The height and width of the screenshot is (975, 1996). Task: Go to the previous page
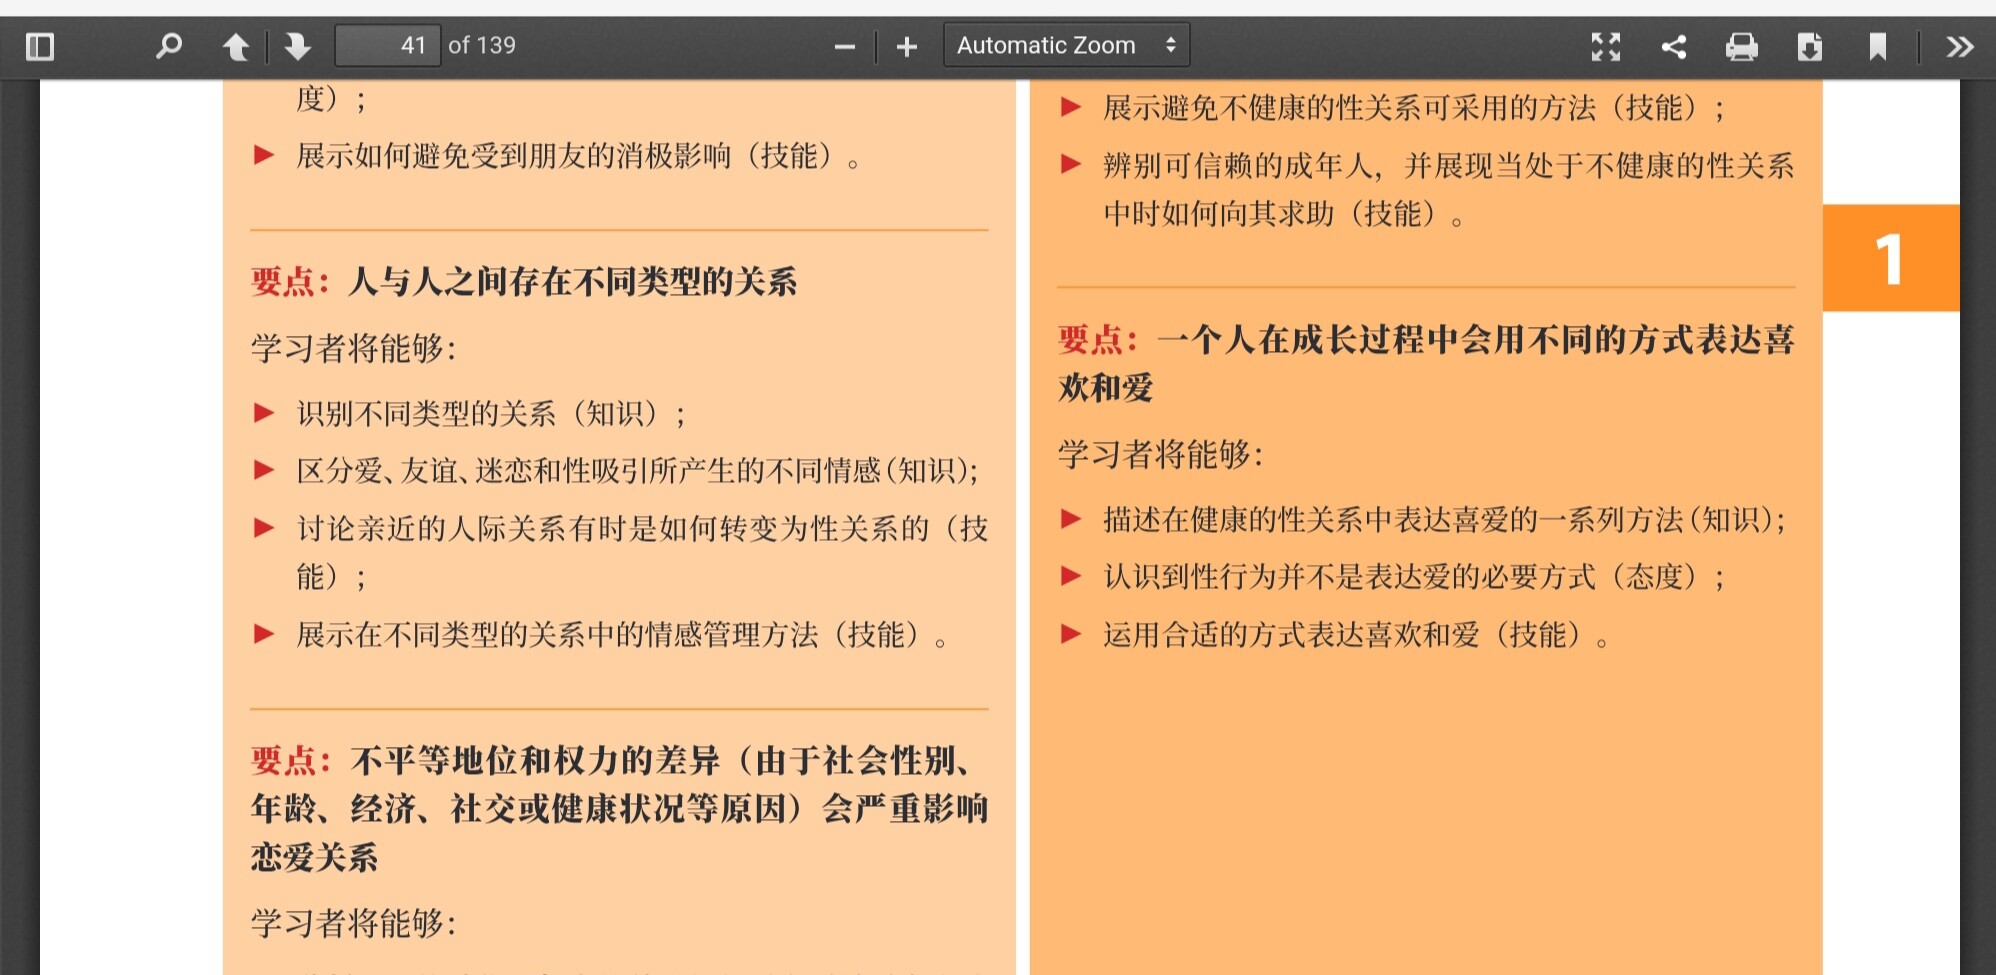click(x=235, y=46)
